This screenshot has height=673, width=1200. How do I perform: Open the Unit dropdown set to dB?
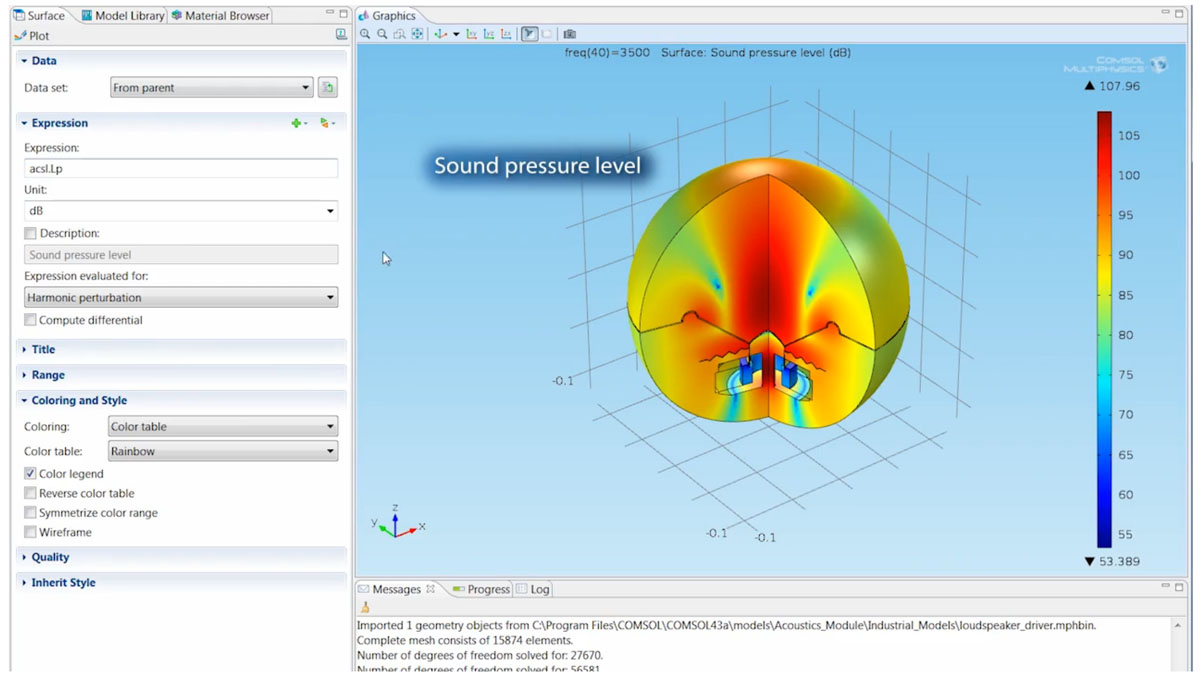click(180, 210)
